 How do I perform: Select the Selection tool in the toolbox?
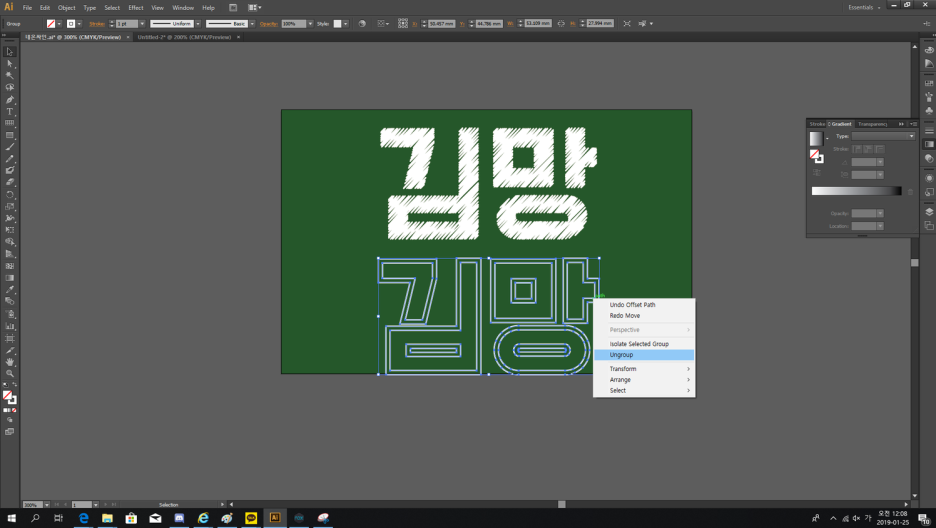click(x=10, y=52)
